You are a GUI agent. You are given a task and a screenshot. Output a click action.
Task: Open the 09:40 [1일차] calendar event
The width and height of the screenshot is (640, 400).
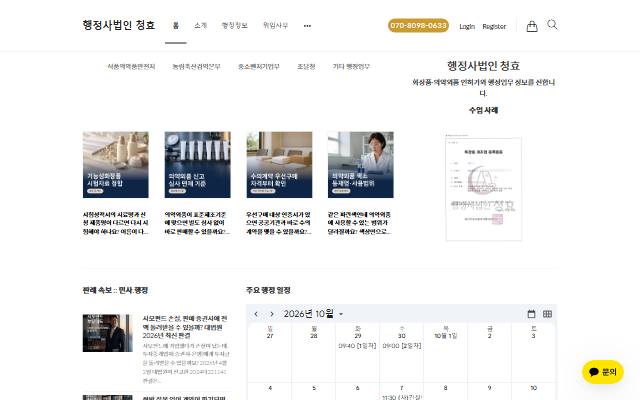pos(357,346)
